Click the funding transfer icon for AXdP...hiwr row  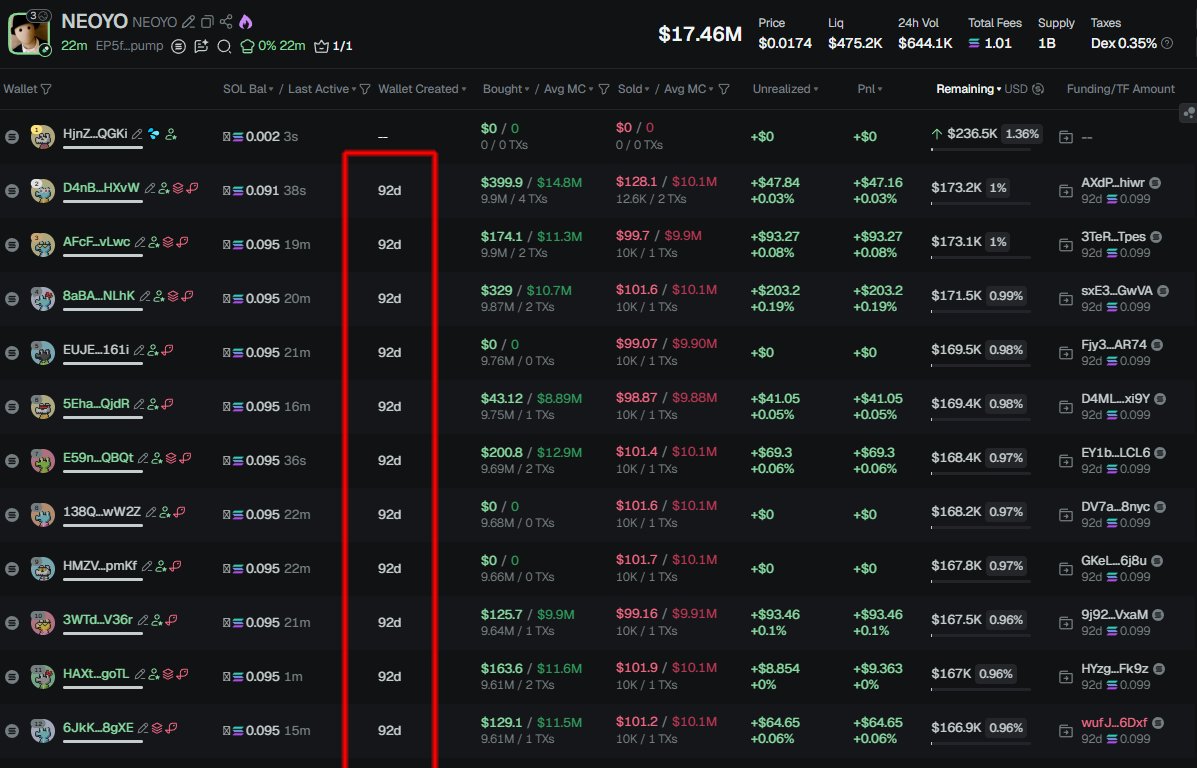click(x=1066, y=190)
